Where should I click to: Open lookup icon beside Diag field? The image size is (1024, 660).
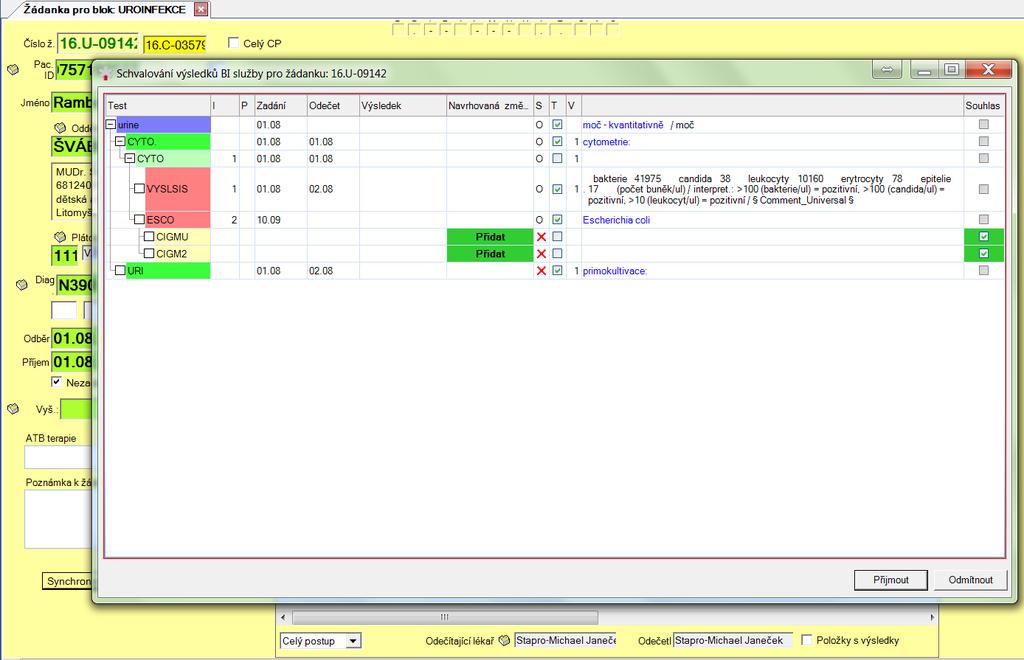click(22, 284)
